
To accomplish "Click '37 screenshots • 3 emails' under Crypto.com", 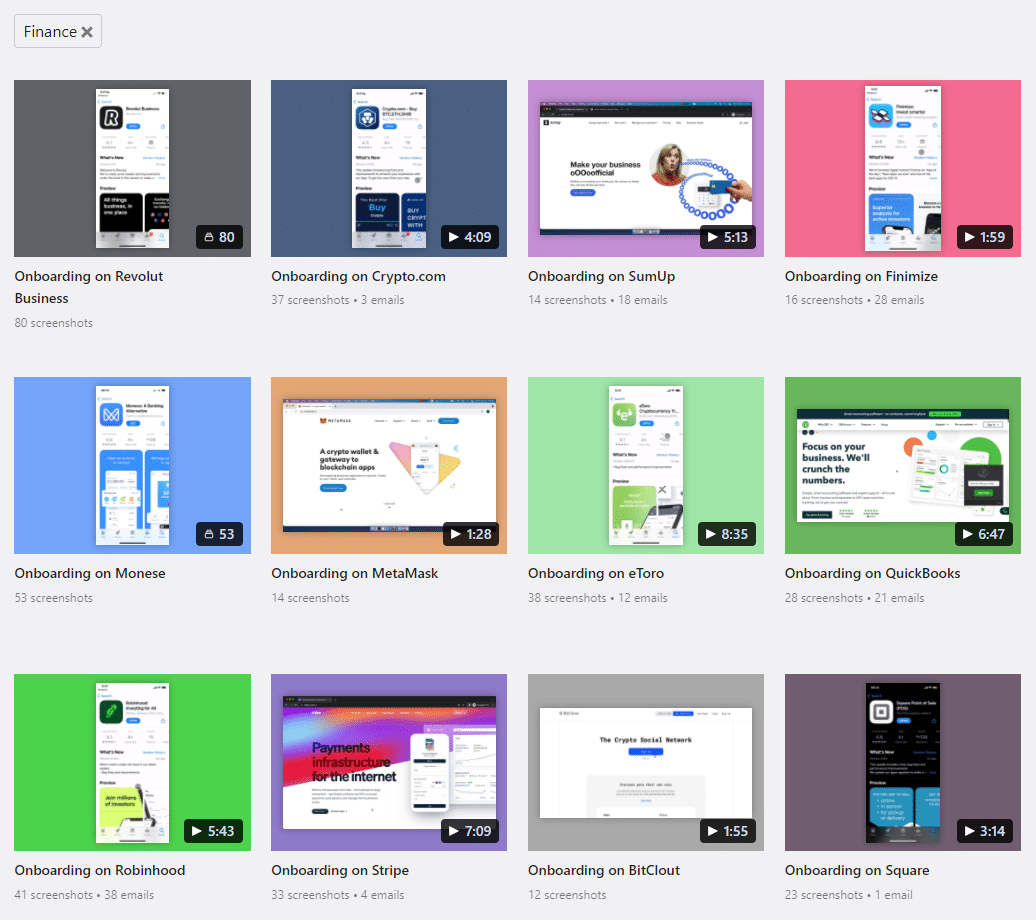I will pos(338,299).
